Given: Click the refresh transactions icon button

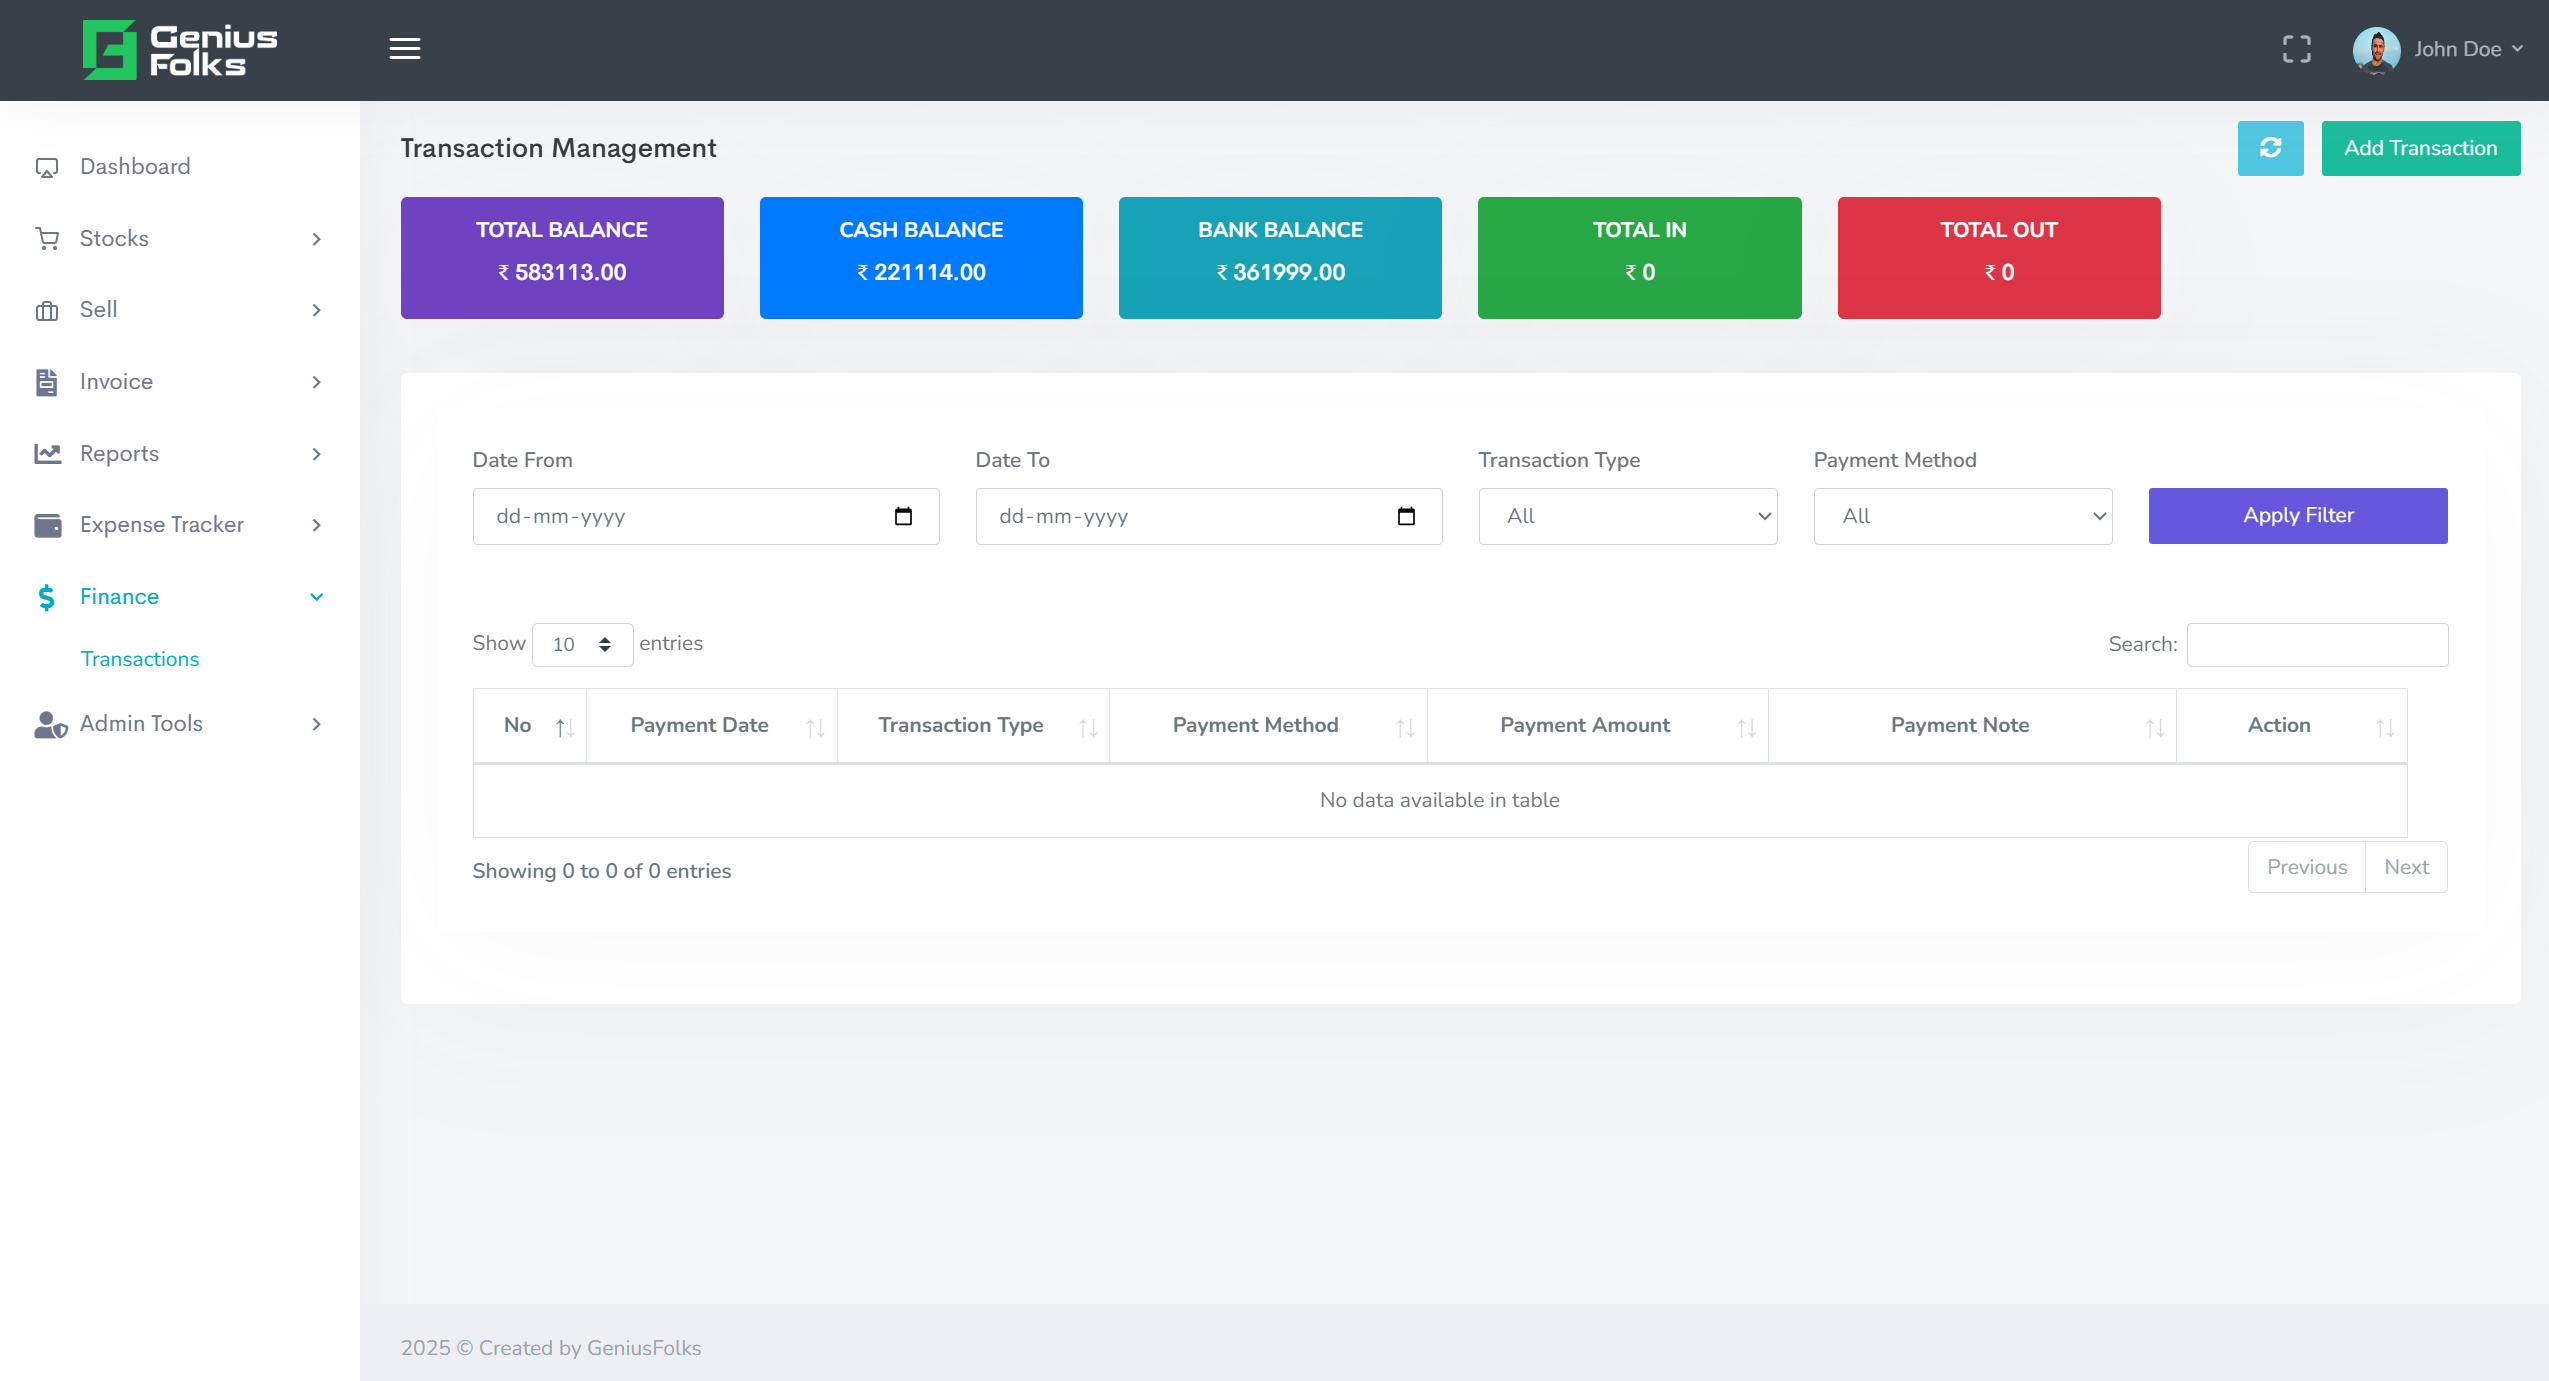Looking at the screenshot, I should (x=2270, y=148).
